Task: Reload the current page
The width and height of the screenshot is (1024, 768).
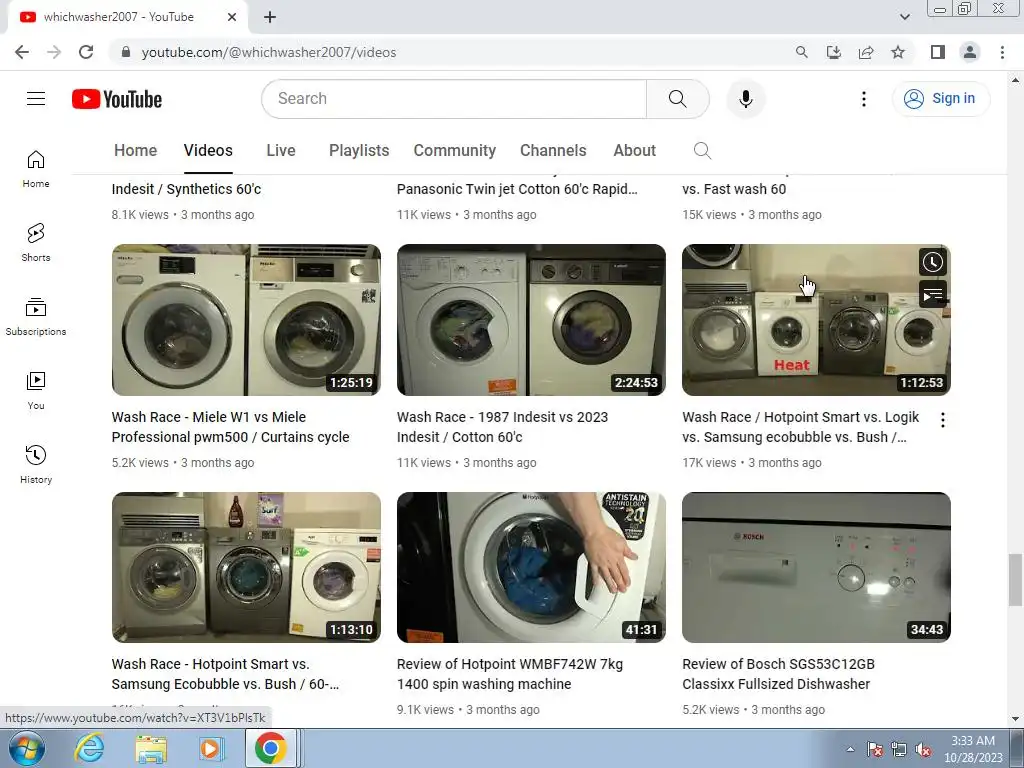Action: coord(86,52)
